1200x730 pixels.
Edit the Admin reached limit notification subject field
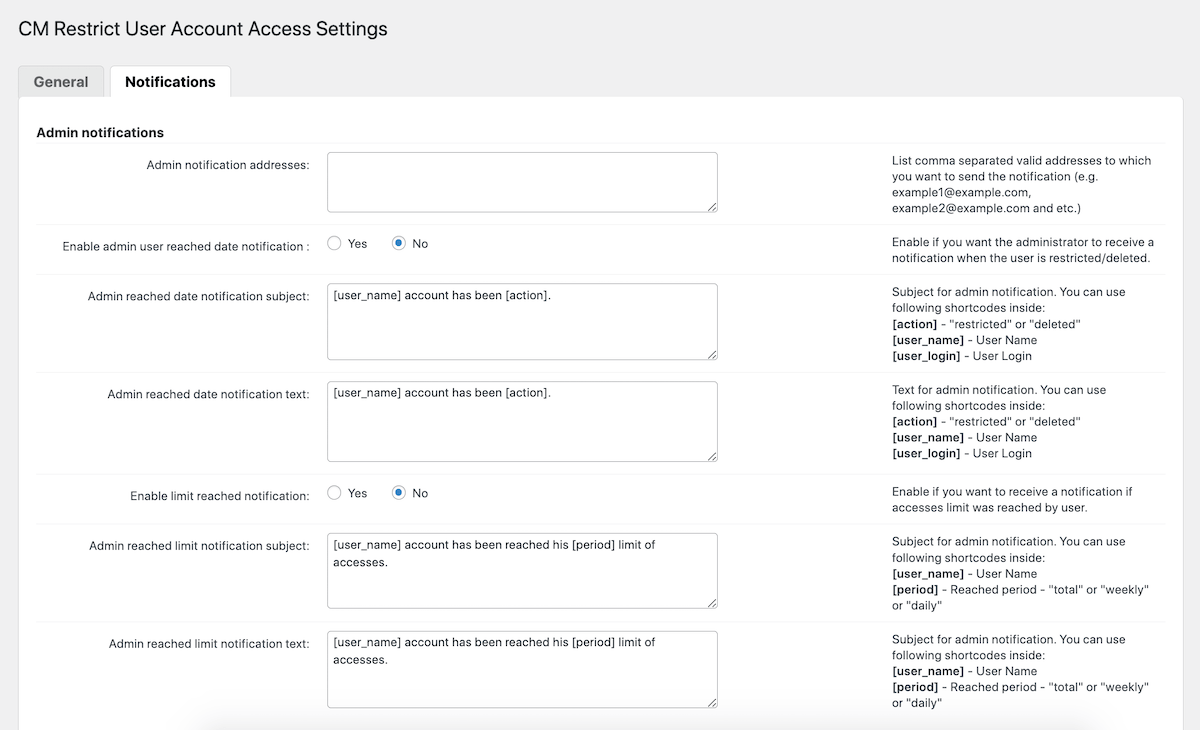521,570
